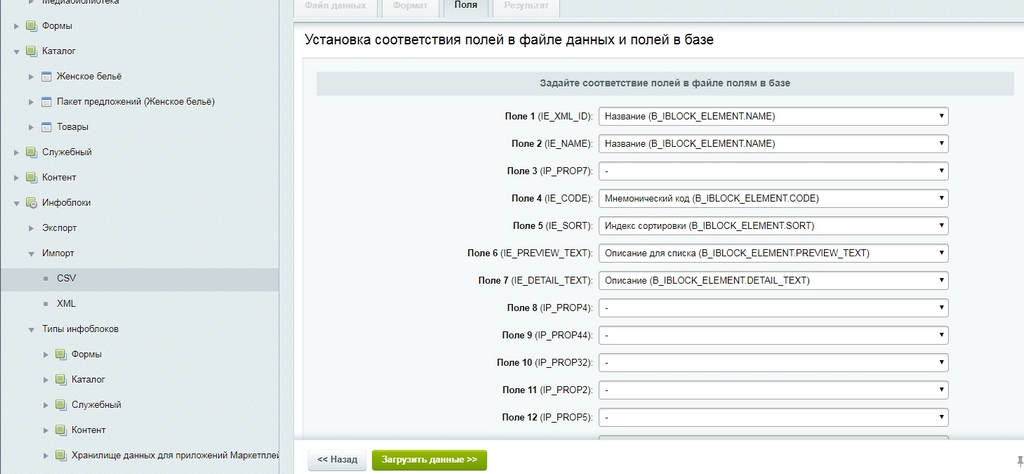Click the Женское бельё label
Screen dimensions: 1024x474
pos(89,76)
